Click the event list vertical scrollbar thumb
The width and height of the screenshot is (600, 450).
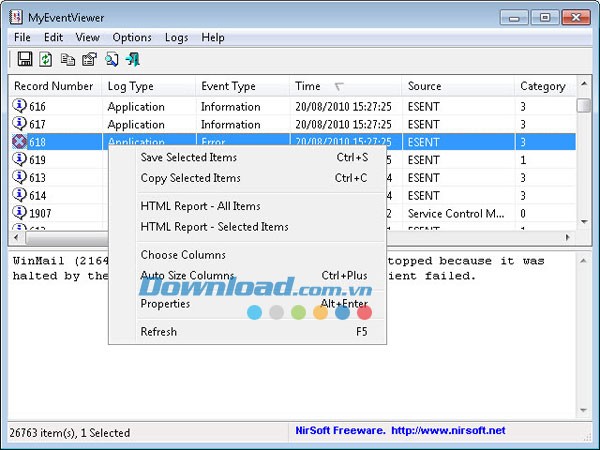tap(584, 106)
